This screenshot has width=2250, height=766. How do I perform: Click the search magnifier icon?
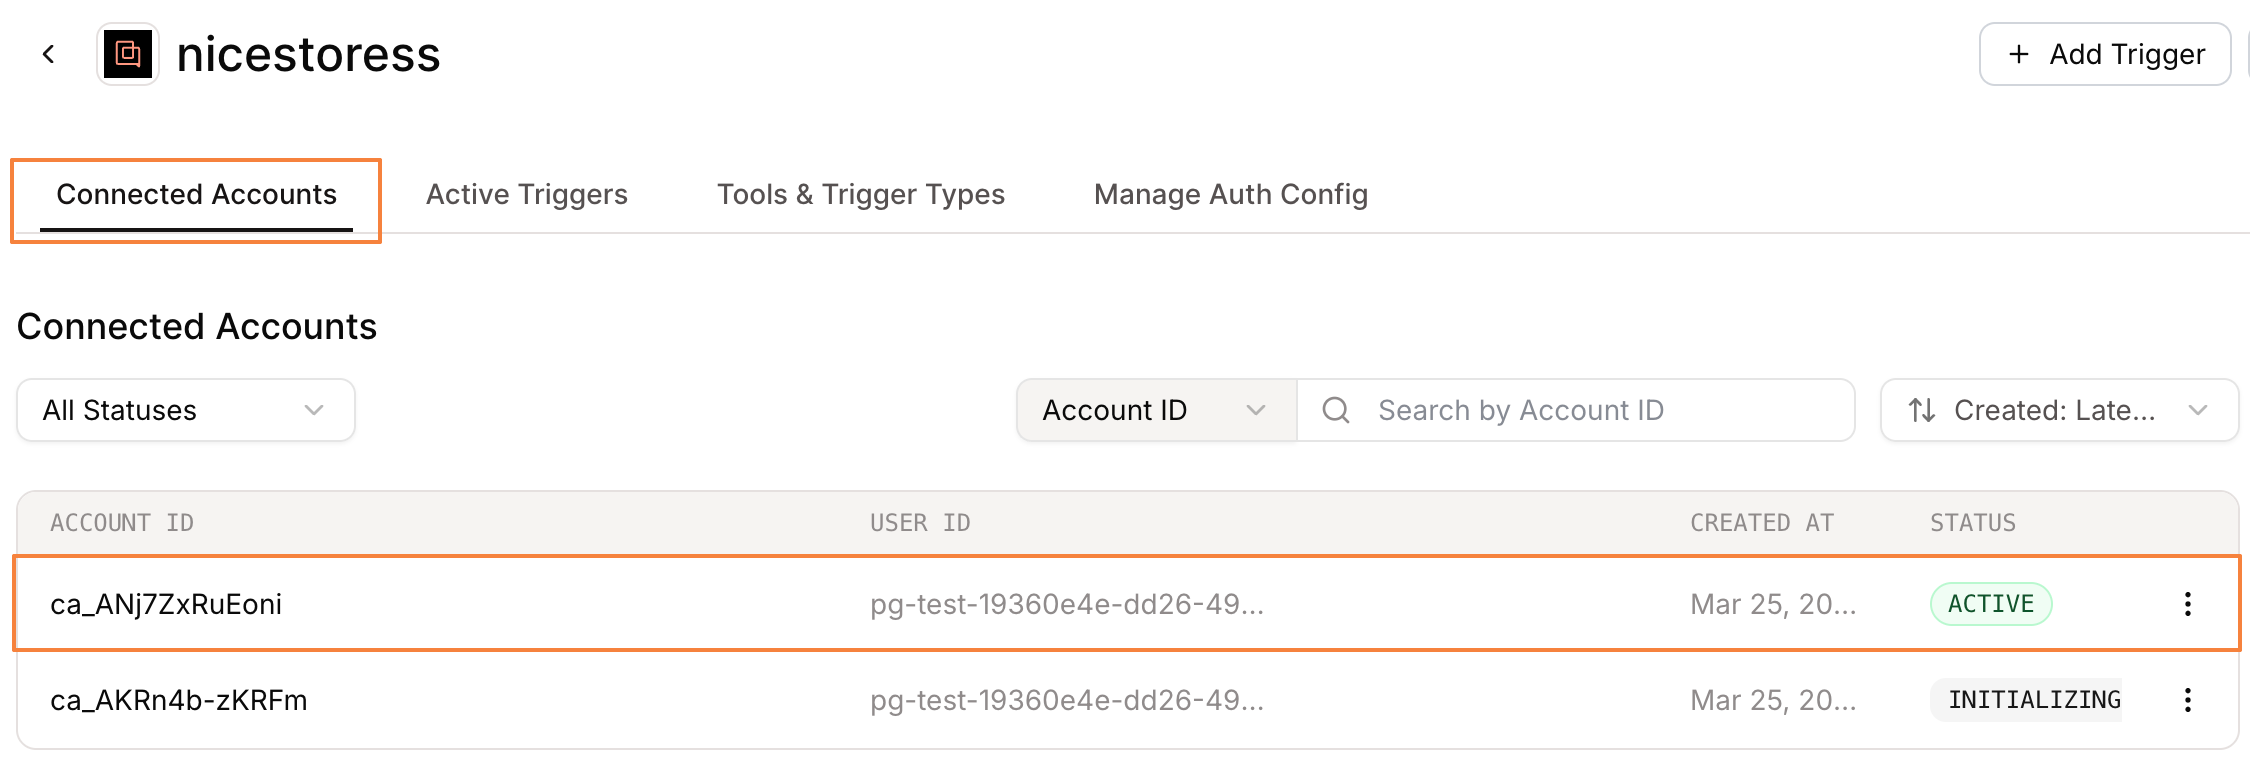click(x=1336, y=410)
